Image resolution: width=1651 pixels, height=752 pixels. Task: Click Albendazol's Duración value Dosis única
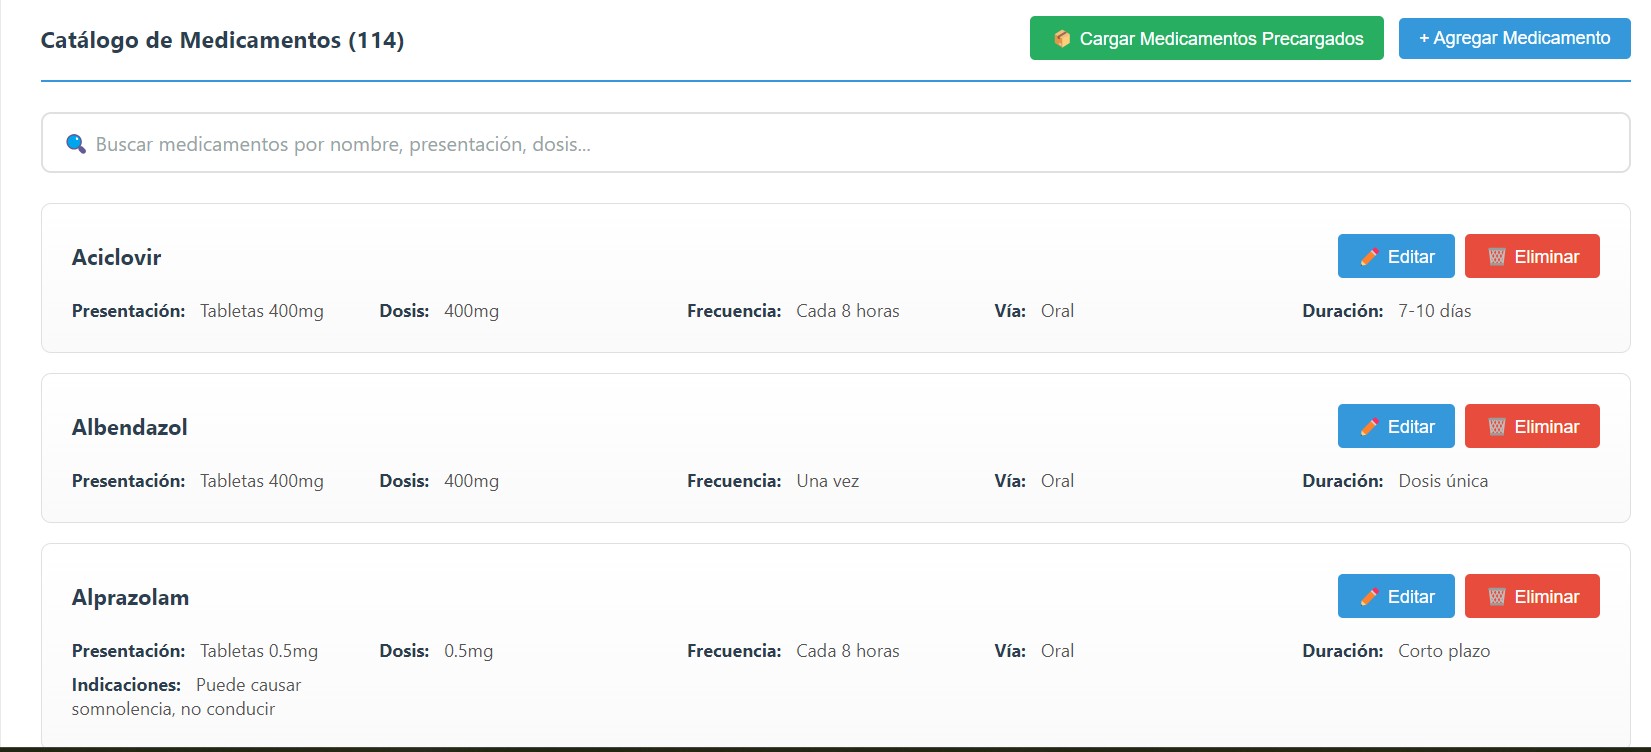coord(1442,481)
